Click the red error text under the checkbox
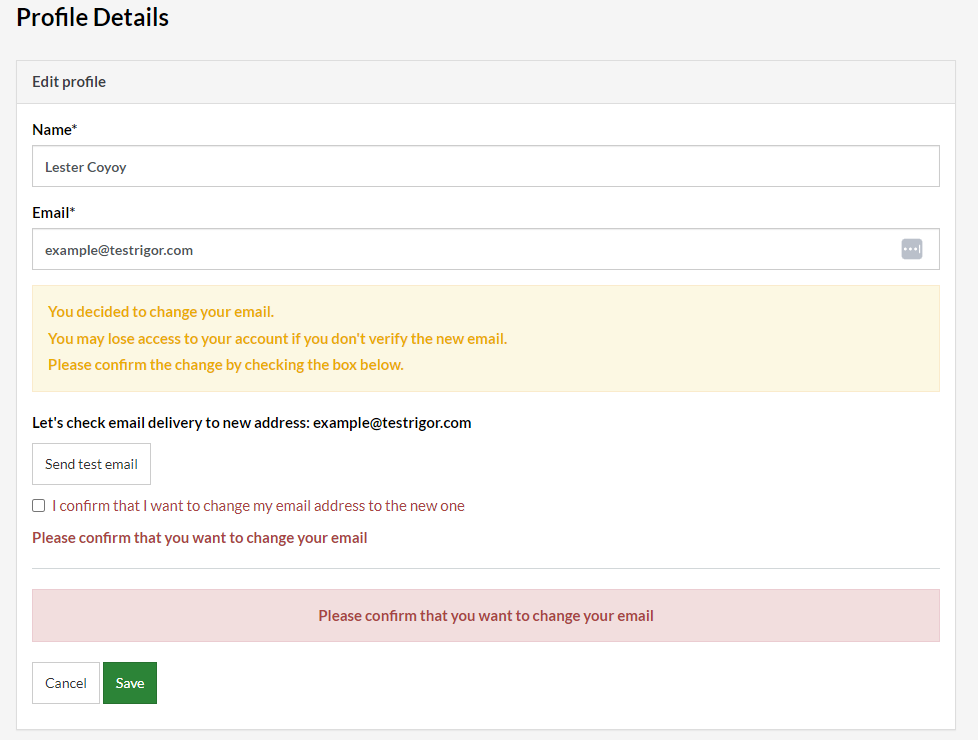Image resolution: width=978 pixels, height=740 pixels. pyautogui.click(x=199, y=538)
